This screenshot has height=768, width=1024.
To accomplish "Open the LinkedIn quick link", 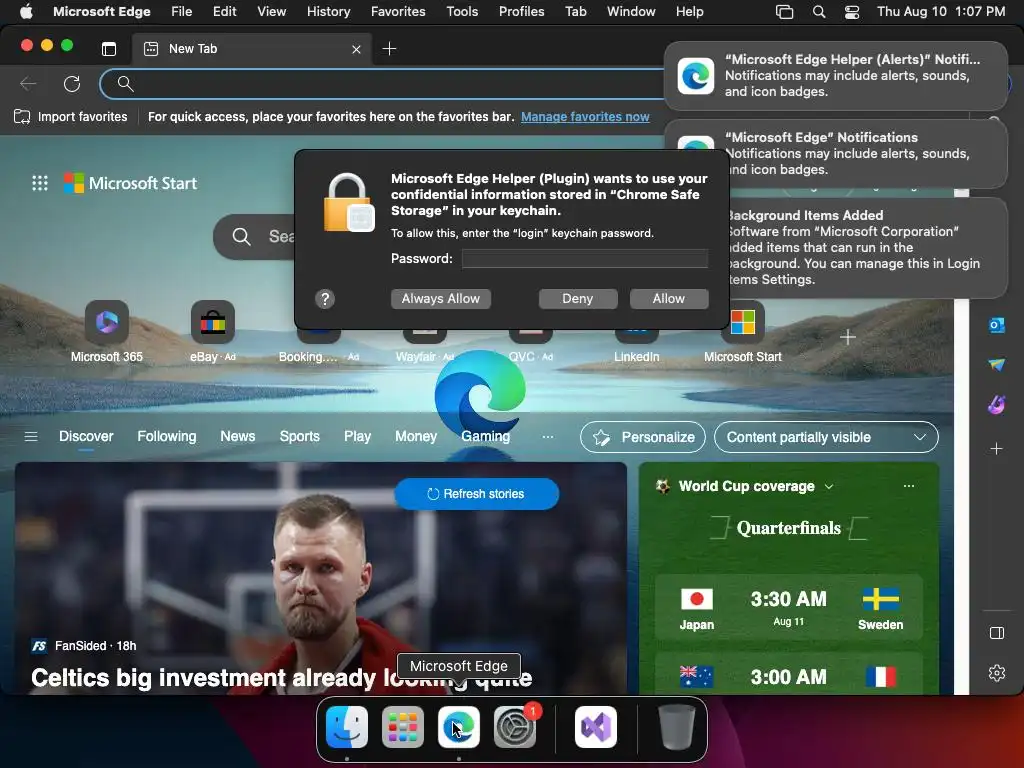I will pyautogui.click(x=637, y=343).
